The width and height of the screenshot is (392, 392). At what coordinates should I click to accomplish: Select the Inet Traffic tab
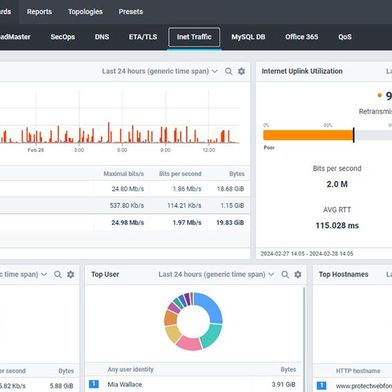pos(194,37)
